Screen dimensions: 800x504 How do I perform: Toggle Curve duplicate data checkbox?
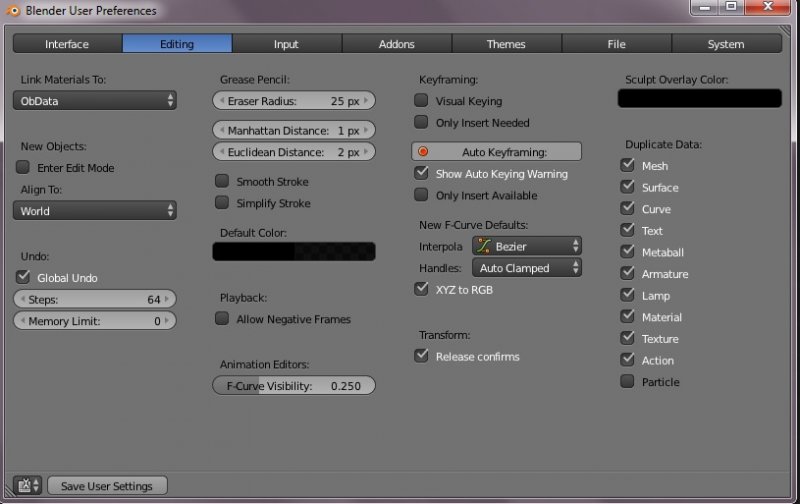pos(628,208)
